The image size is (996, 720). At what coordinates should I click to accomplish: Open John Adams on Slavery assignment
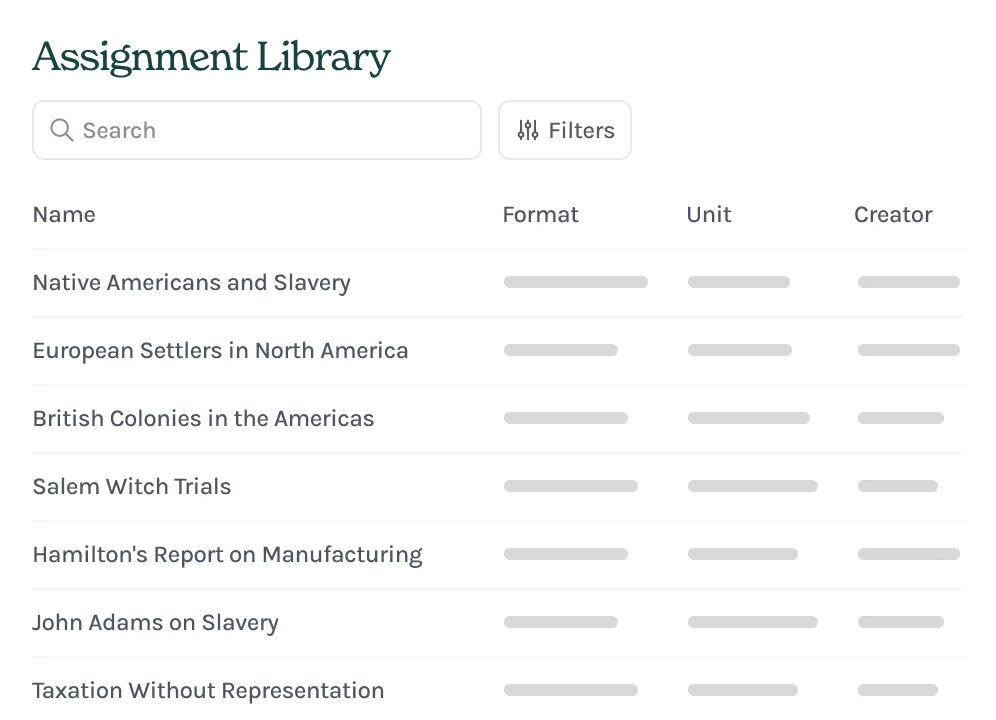(155, 622)
